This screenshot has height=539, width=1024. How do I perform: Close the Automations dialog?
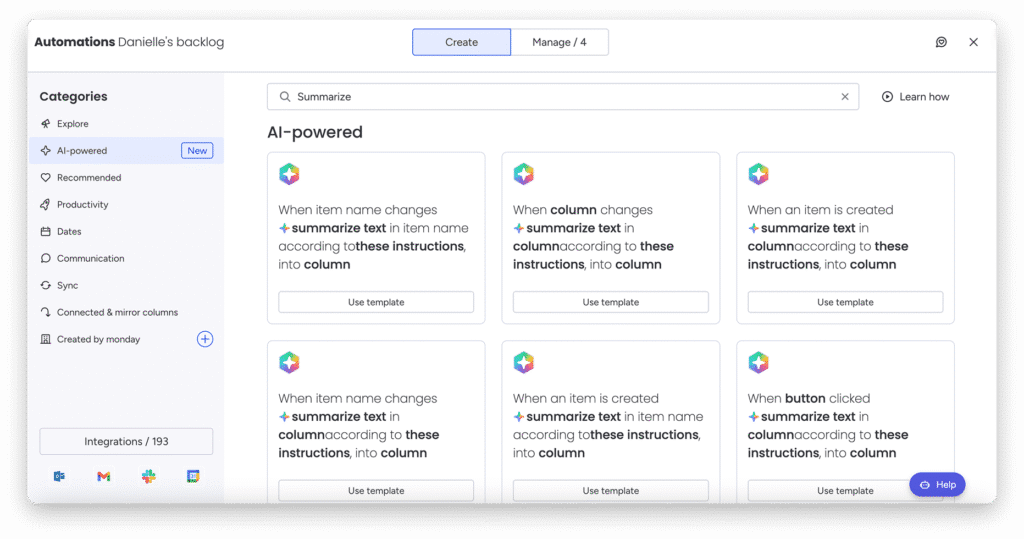coord(974,42)
